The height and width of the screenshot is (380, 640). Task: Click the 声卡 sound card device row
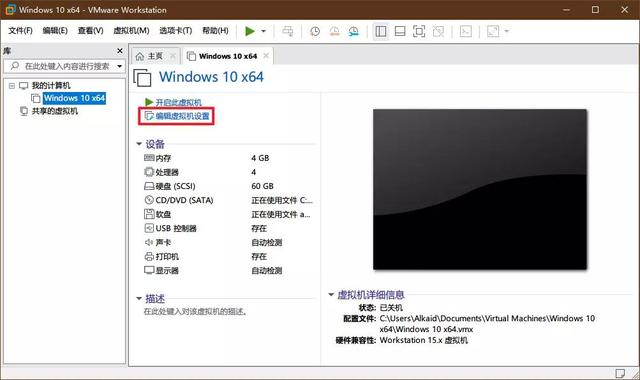click(229, 242)
